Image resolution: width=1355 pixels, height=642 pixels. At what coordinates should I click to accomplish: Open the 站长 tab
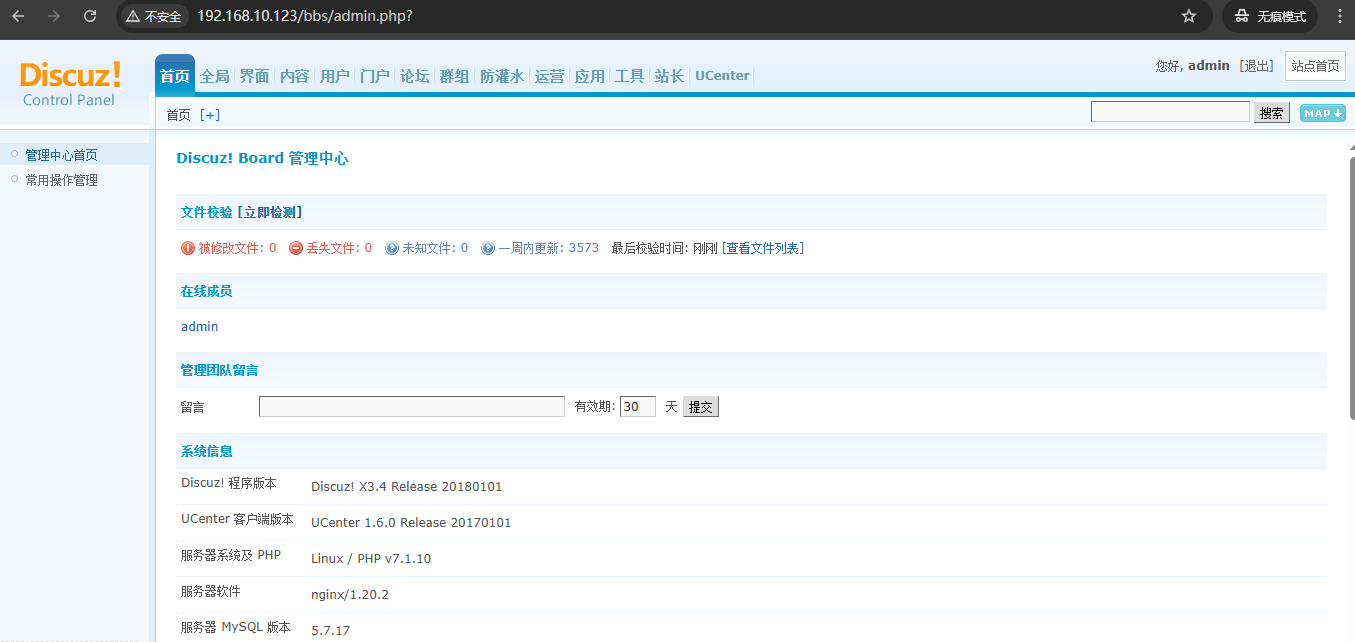(670, 76)
